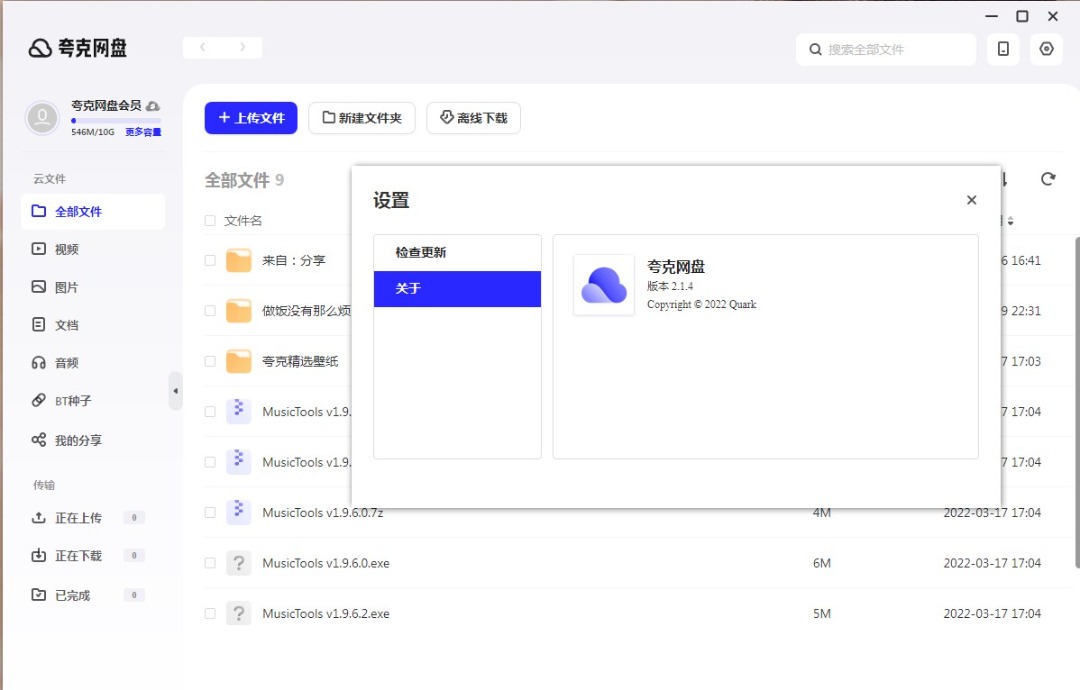Click the forward navigation arrow
1080x690 pixels.
(242, 47)
